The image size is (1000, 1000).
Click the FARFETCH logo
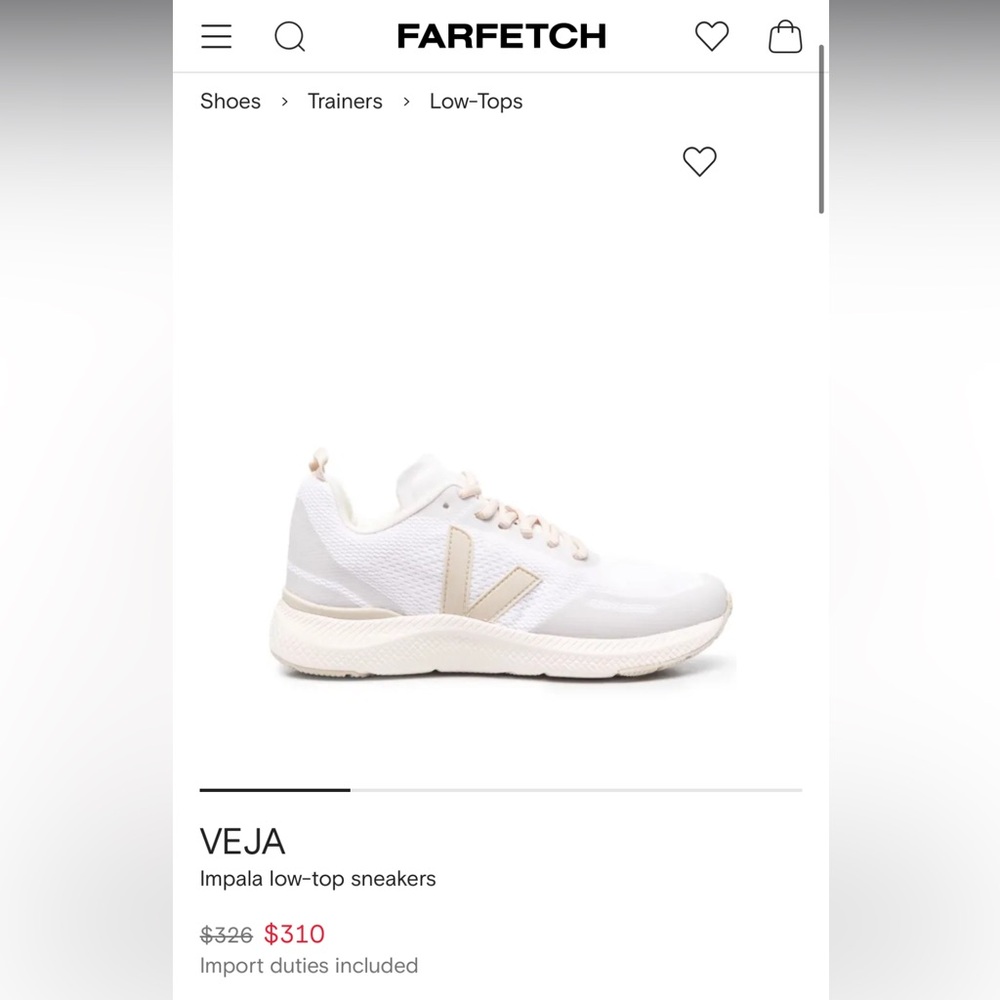pyautogui.click(x=502, y=37)
